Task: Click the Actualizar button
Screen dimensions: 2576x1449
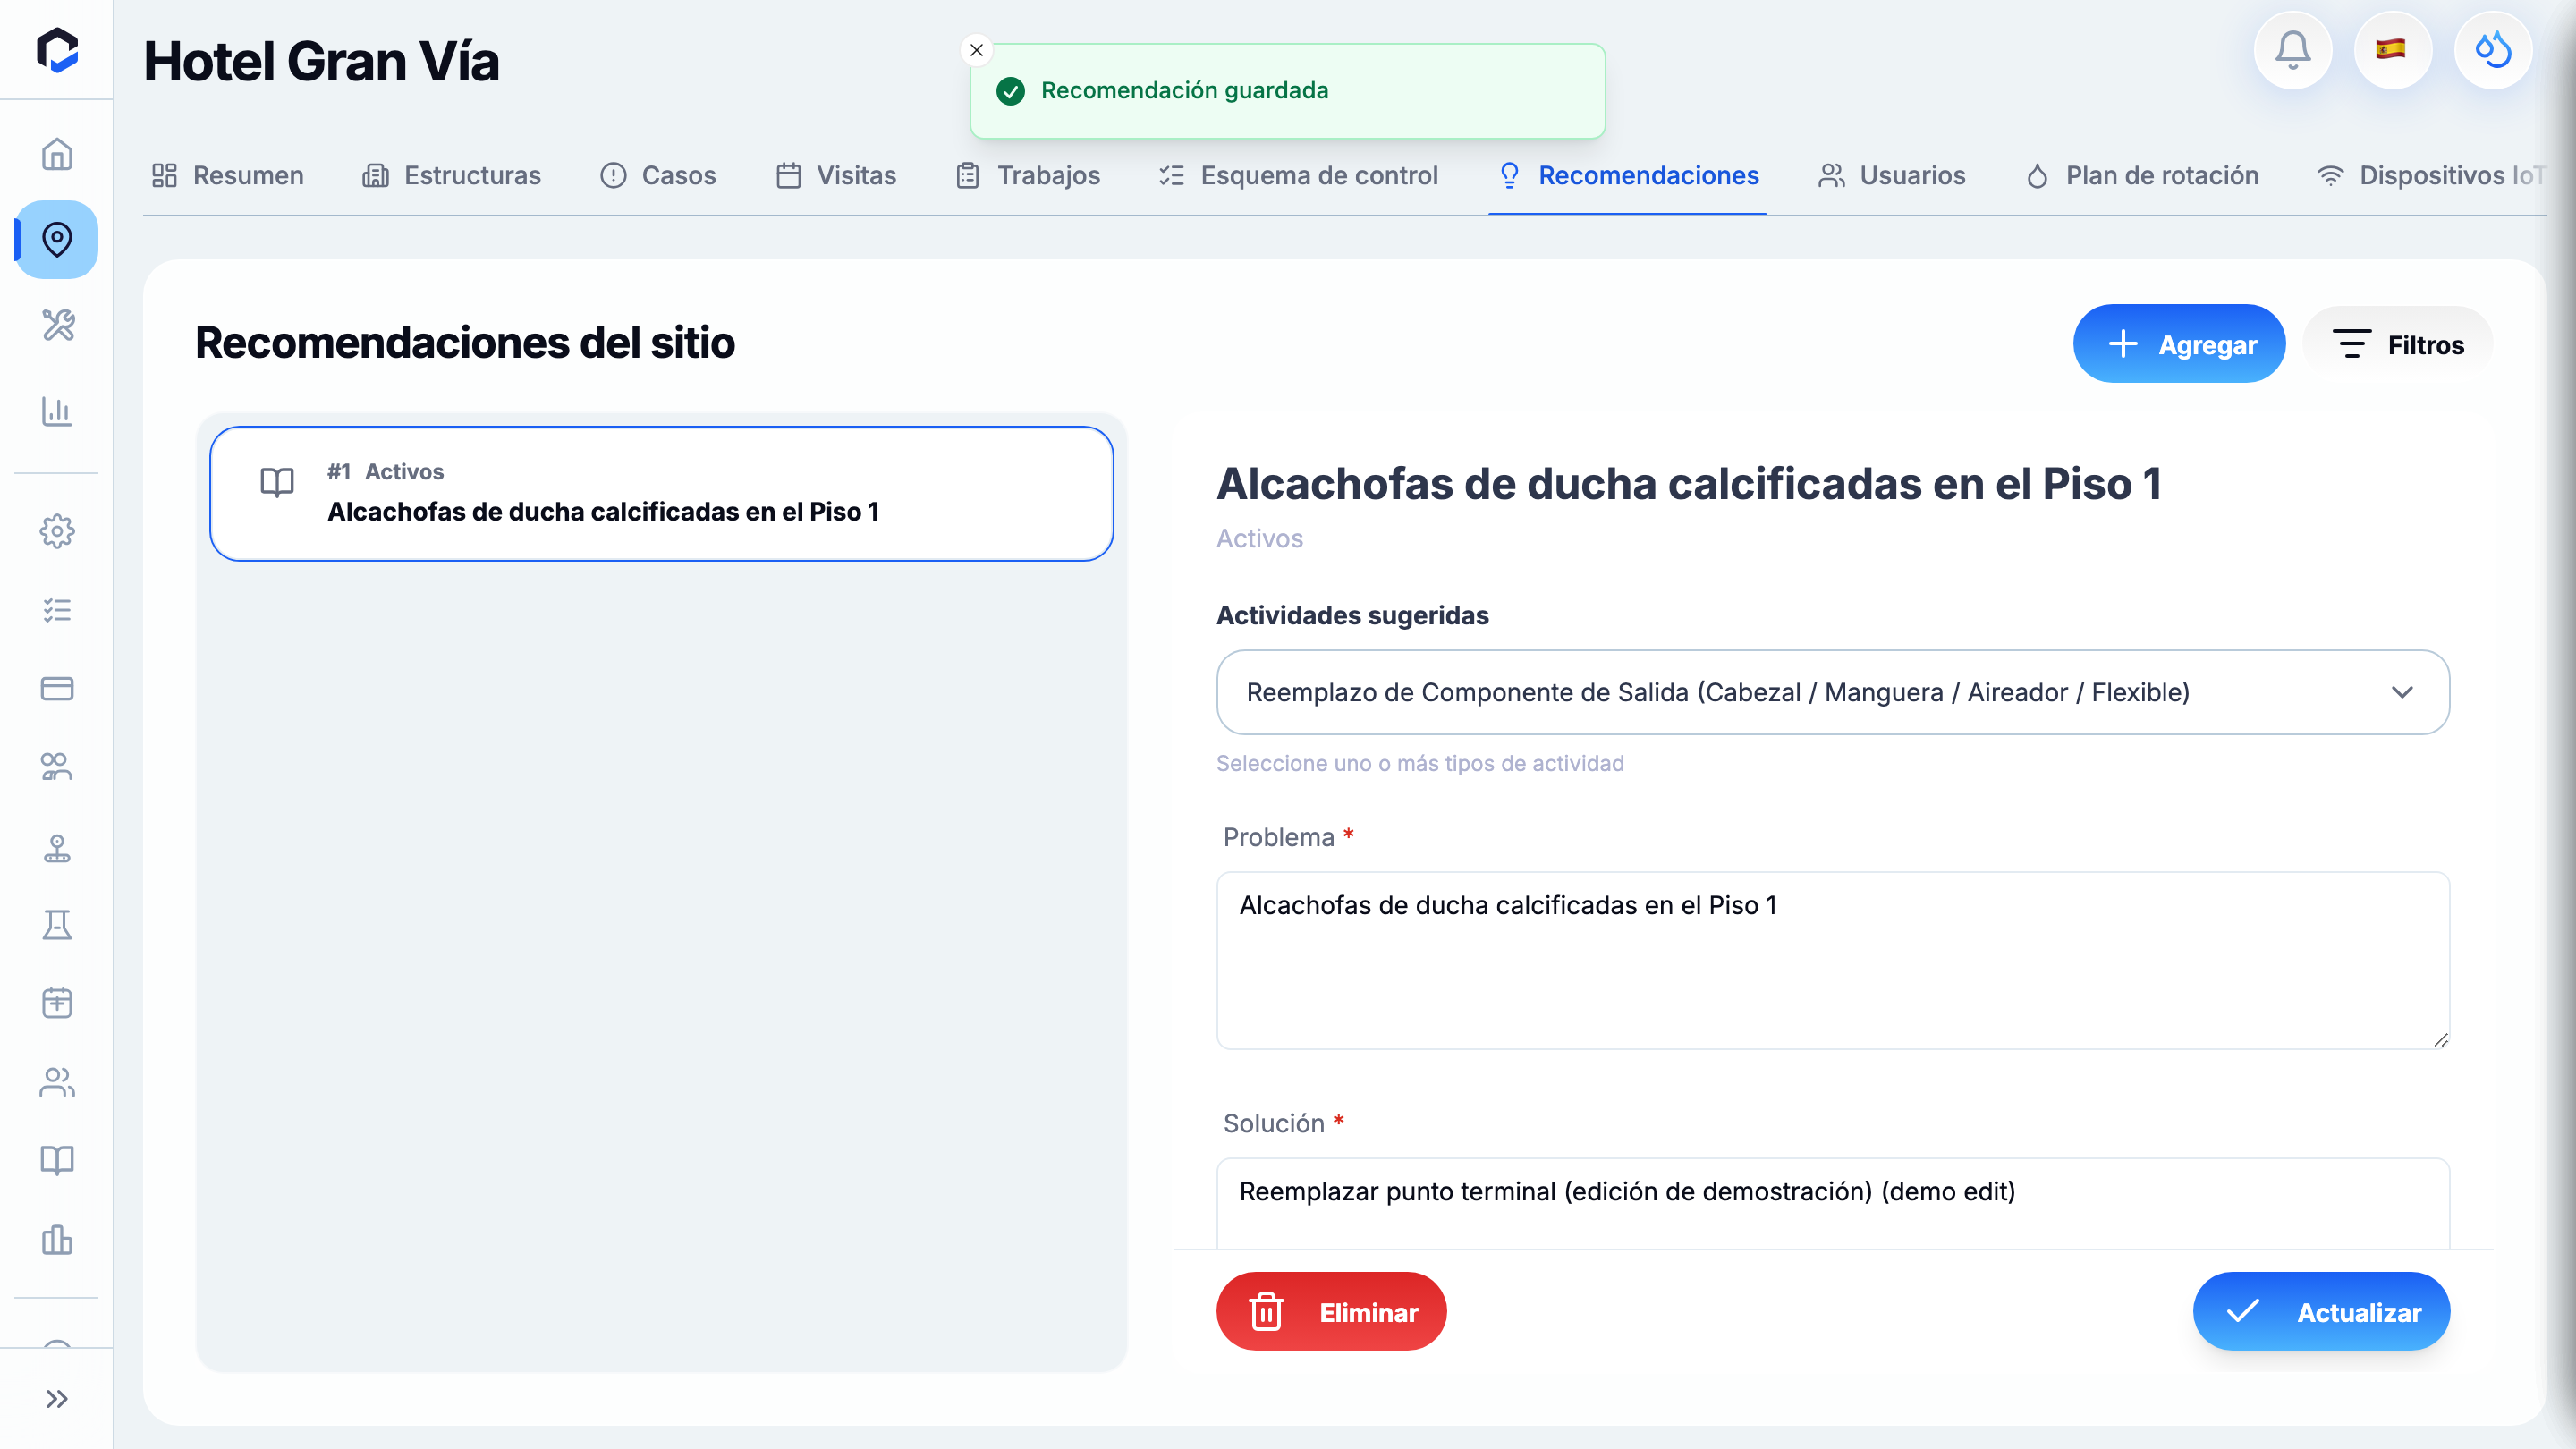Action: click(x=2321, y=1312)
